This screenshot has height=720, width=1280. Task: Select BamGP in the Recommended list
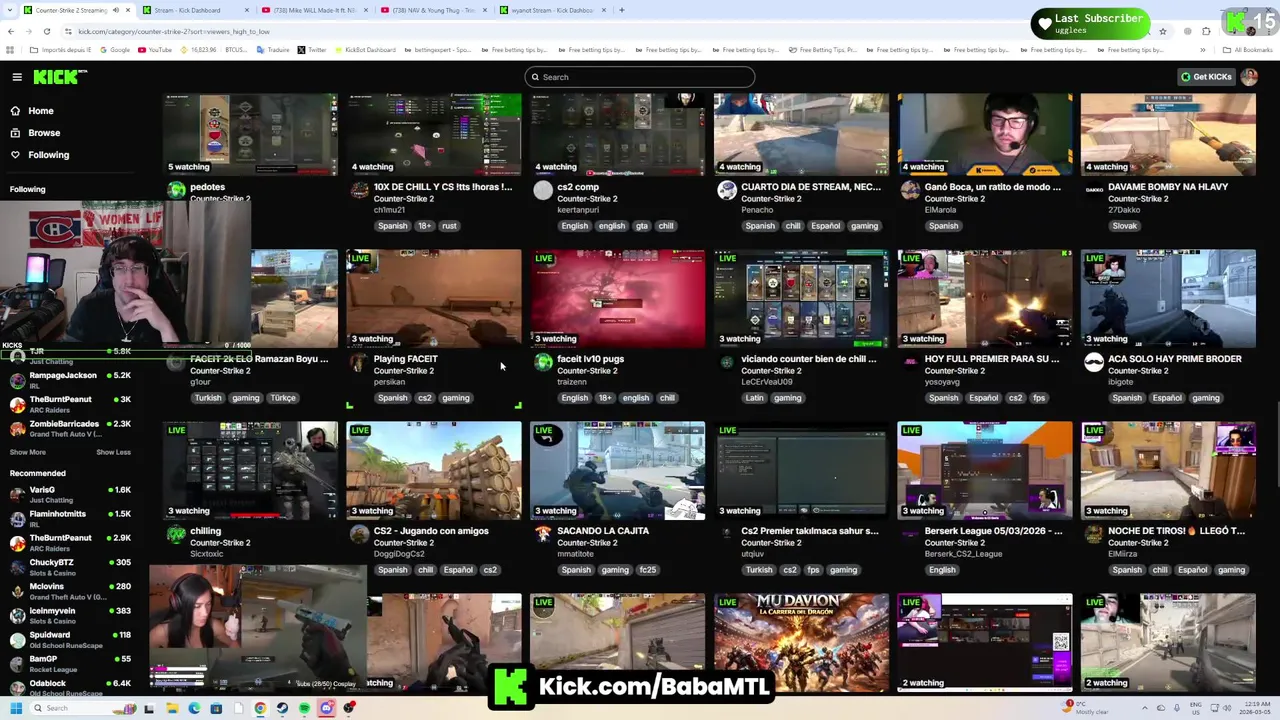[x=72, y=664]
